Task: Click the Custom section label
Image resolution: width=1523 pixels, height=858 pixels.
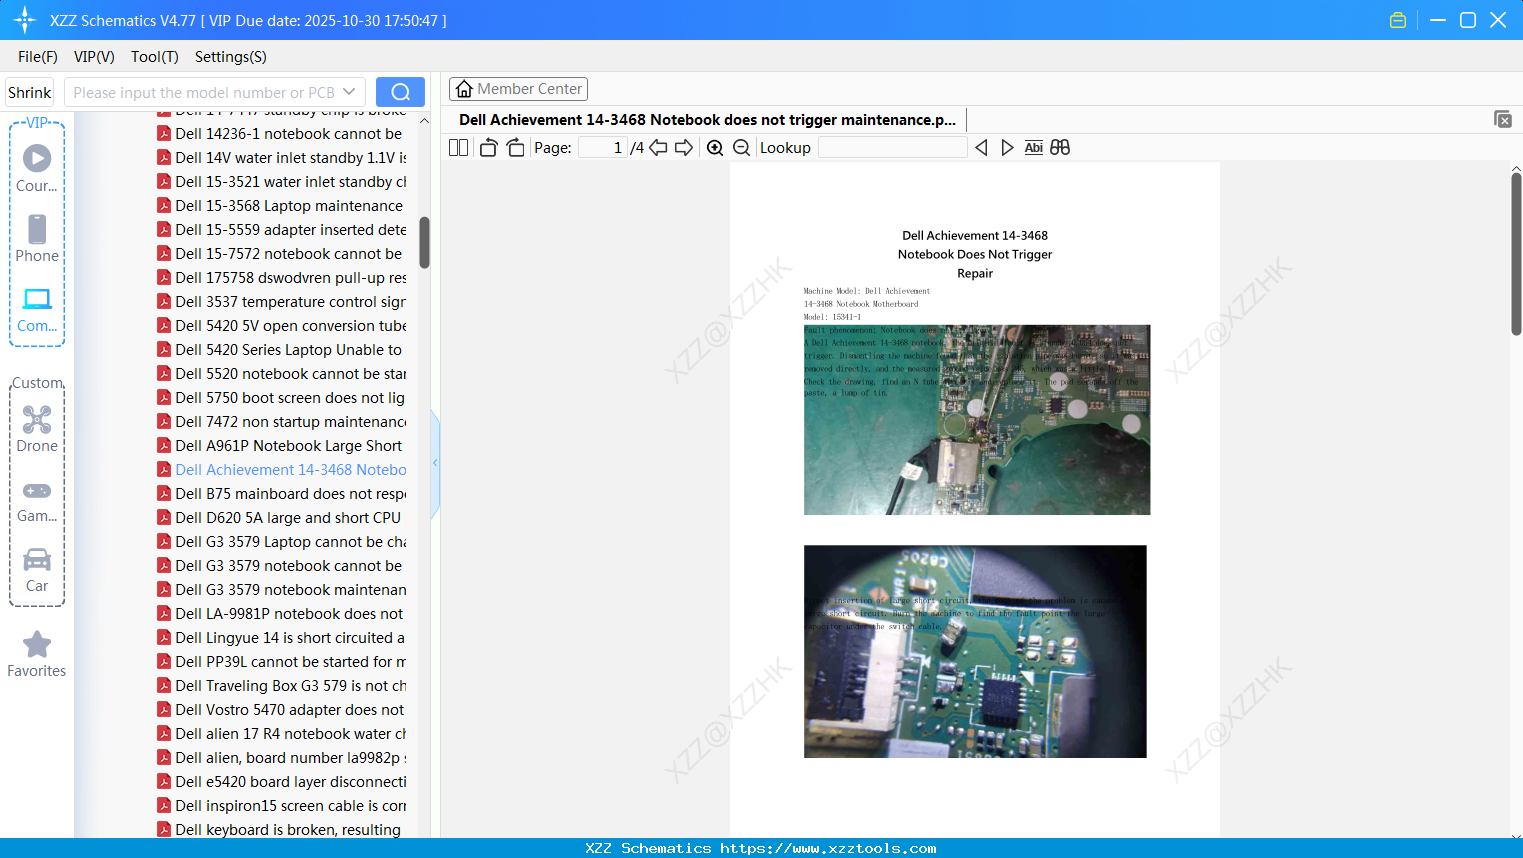Action: click(x=37, y=383)
